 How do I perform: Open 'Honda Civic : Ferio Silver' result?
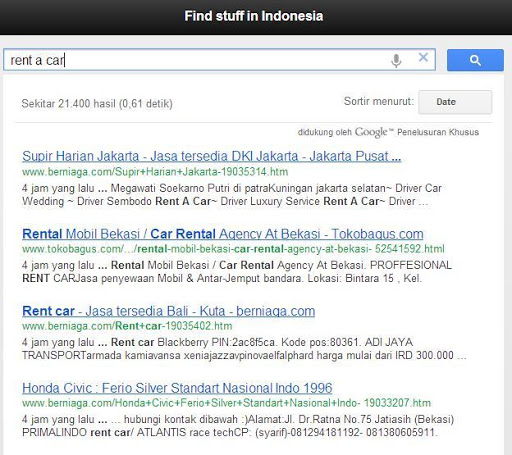point(177,388)
